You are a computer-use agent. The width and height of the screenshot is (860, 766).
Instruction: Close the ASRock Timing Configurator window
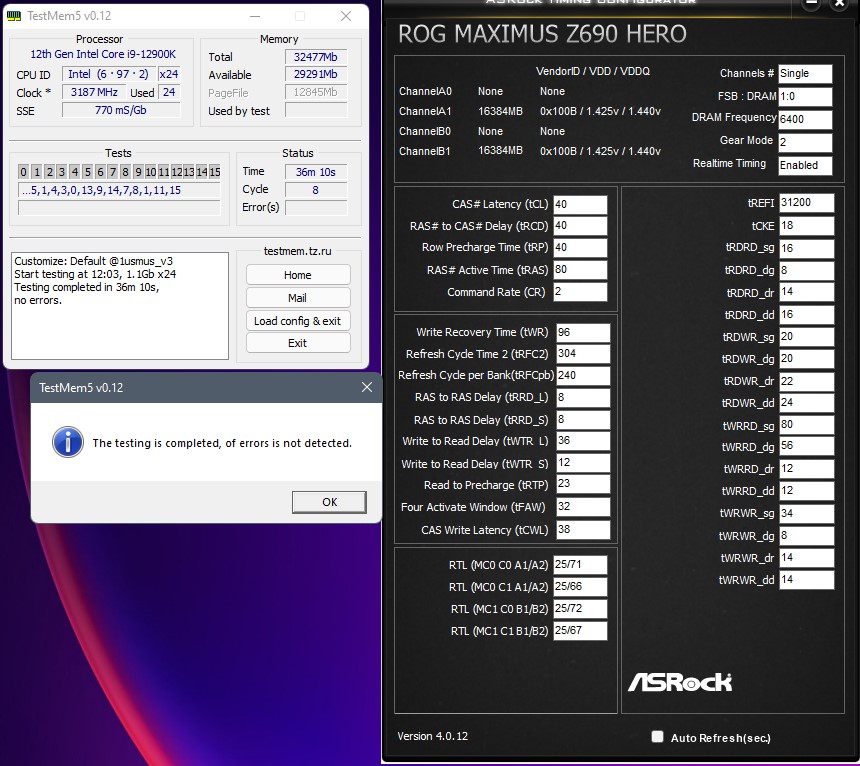[840, 3]
